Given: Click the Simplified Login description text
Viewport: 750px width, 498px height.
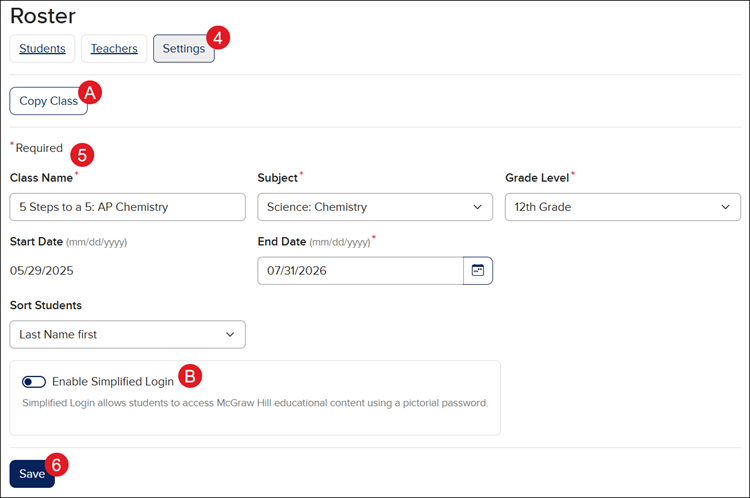Looking at the screenshot, I should pos(255,402).
